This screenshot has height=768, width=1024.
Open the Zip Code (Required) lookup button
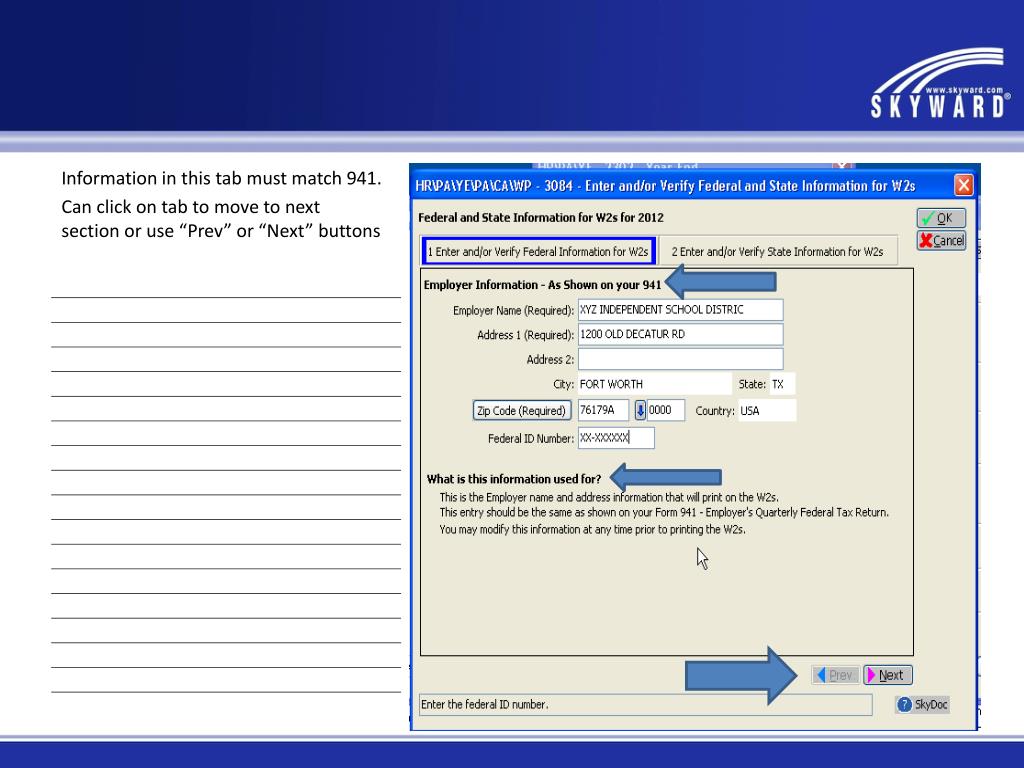click(521, 410)
